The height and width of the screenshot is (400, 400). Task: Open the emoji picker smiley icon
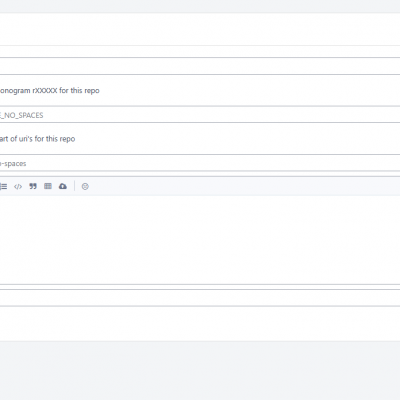(85, 186)
